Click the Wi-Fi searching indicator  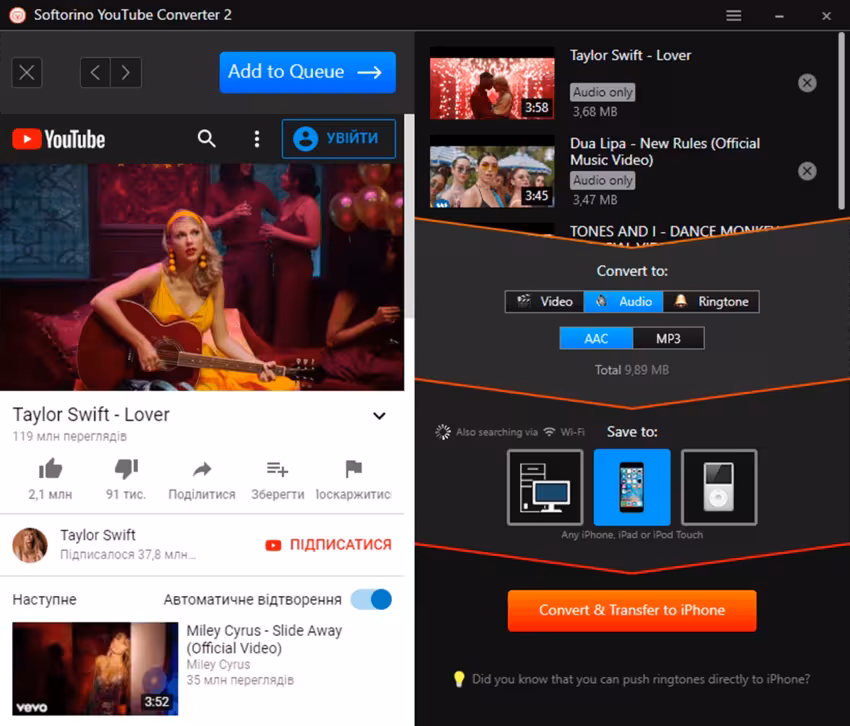pyautogui.click(x=510, y=432)
